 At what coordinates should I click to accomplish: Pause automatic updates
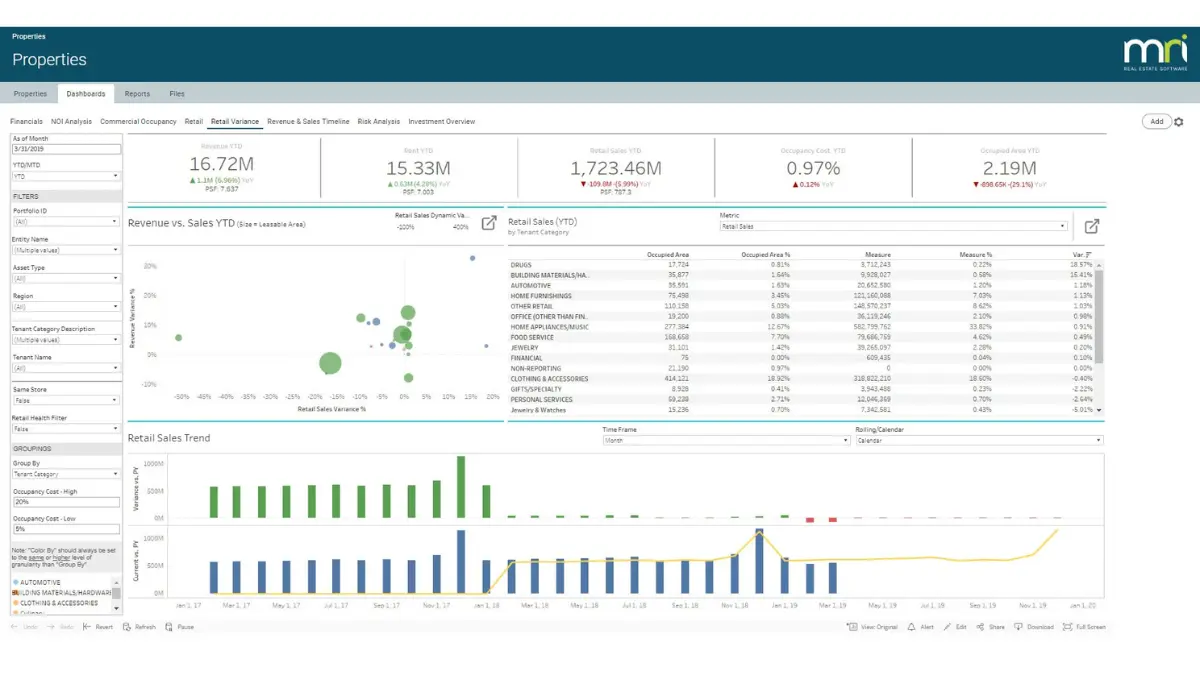(x=180, y=627)
